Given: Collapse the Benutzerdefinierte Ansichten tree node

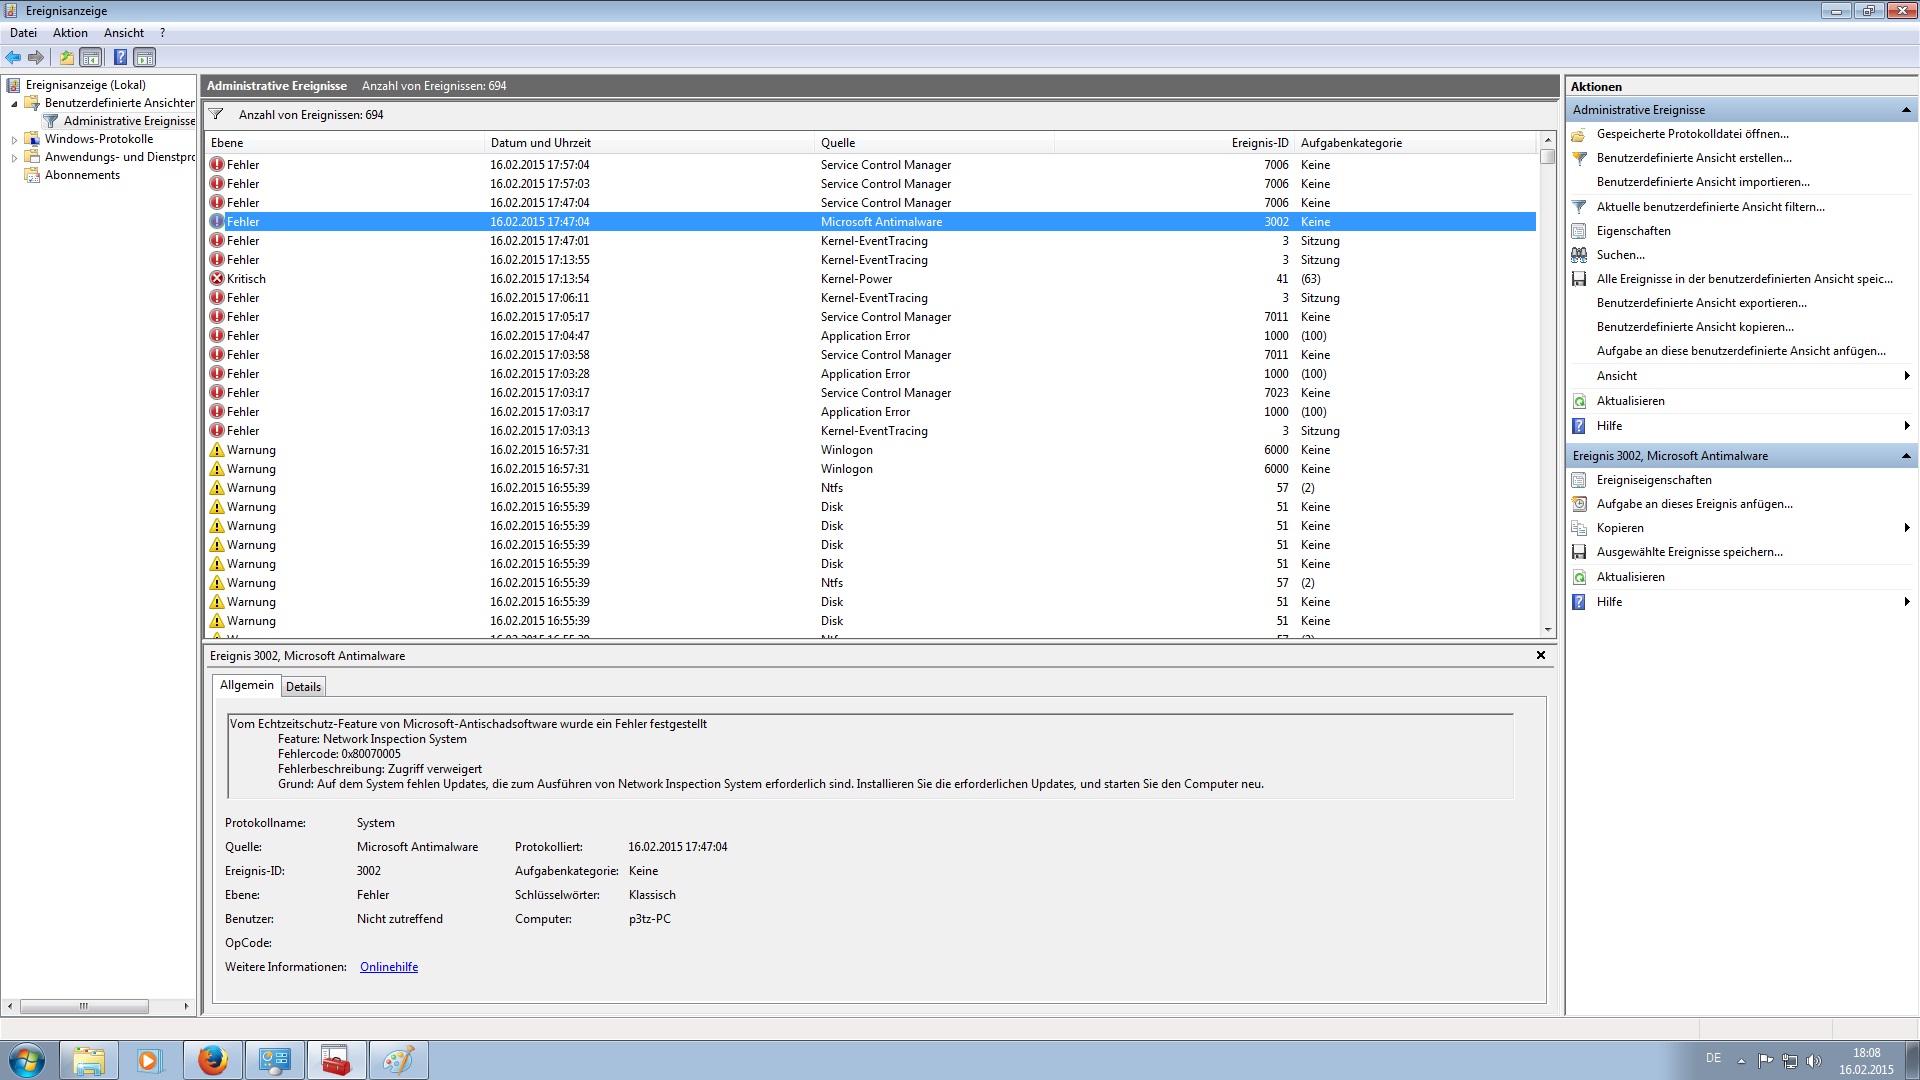Looking at the screenshot, I should click(x=14, y=103).
